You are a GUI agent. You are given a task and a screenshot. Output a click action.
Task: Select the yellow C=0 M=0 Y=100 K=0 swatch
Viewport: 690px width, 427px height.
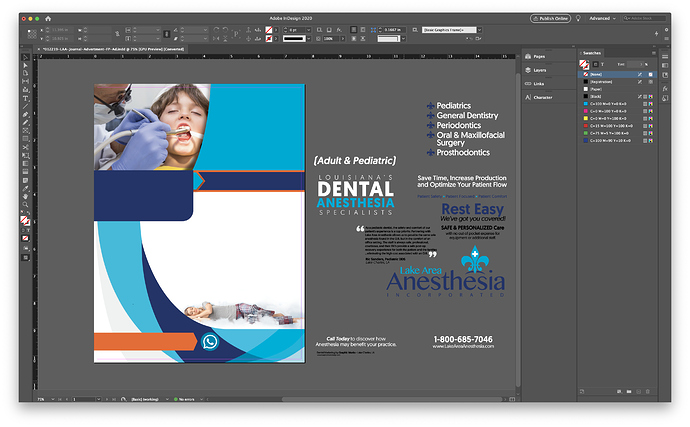point(617,118)
